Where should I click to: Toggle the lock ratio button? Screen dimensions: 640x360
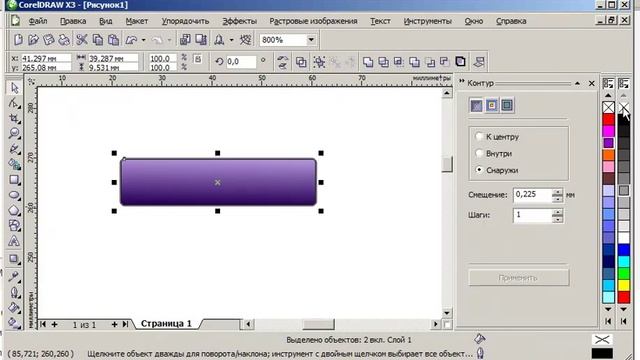point(198,59)
